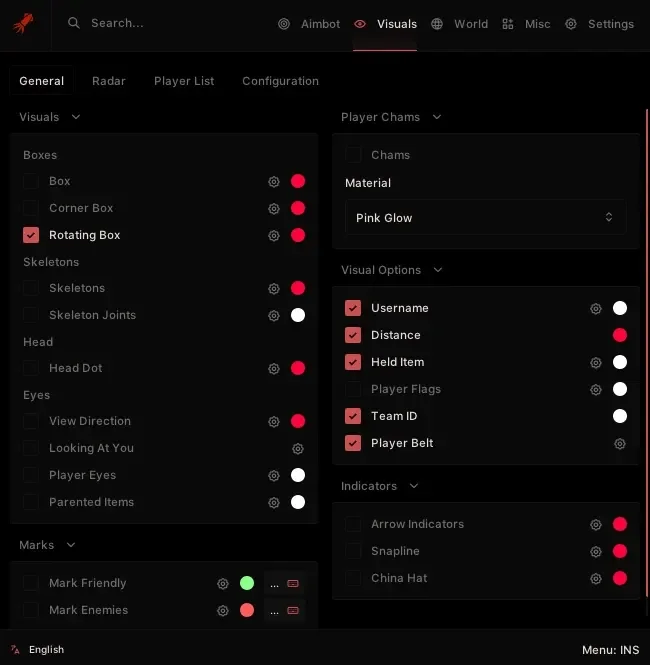Open settings gear for Snapline

[596, 552]
